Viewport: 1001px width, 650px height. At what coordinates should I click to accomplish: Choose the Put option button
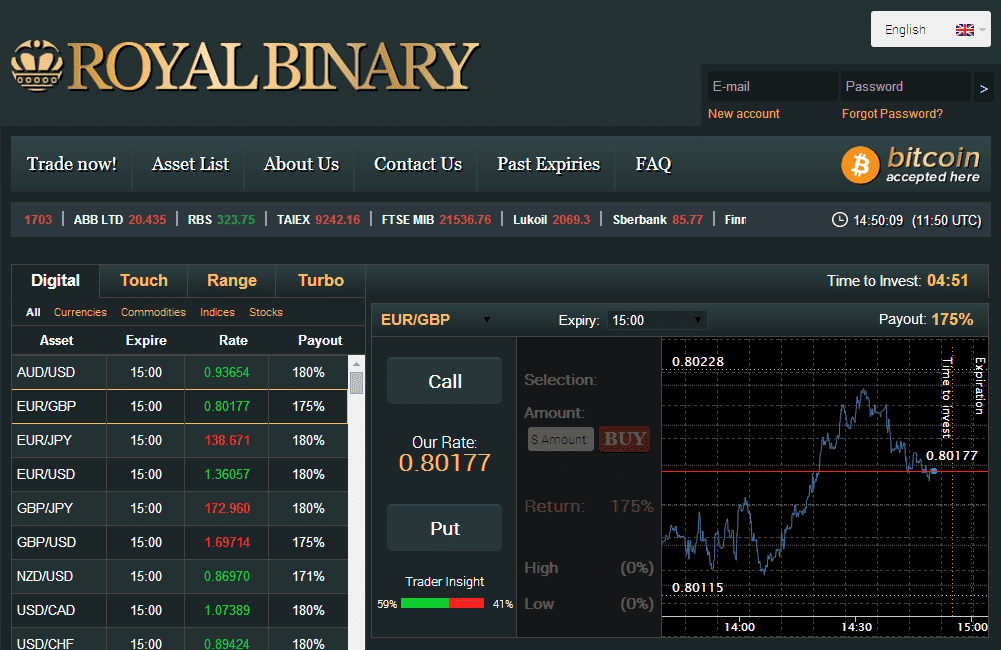[x=444, y=528]
